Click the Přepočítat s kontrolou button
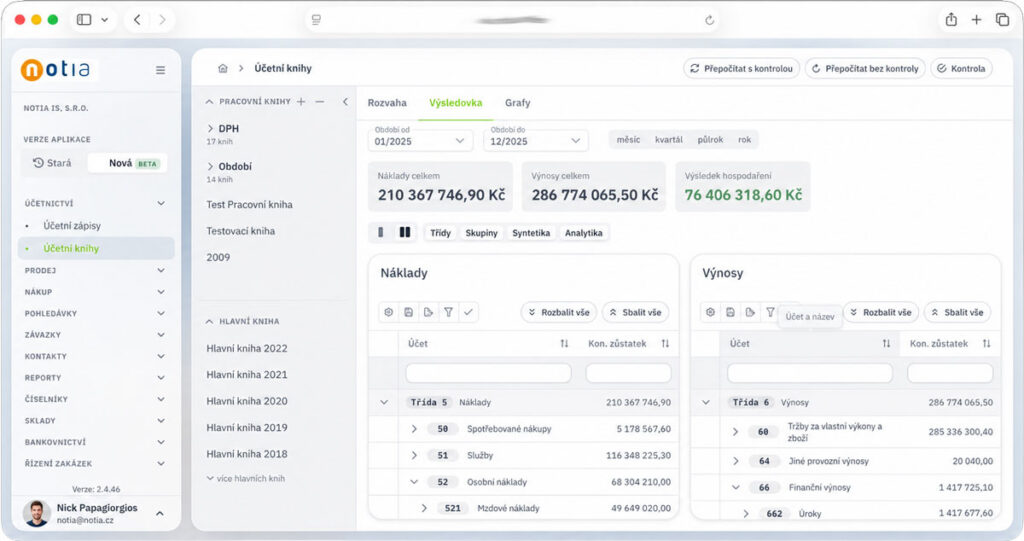 [x=741, y=69]
